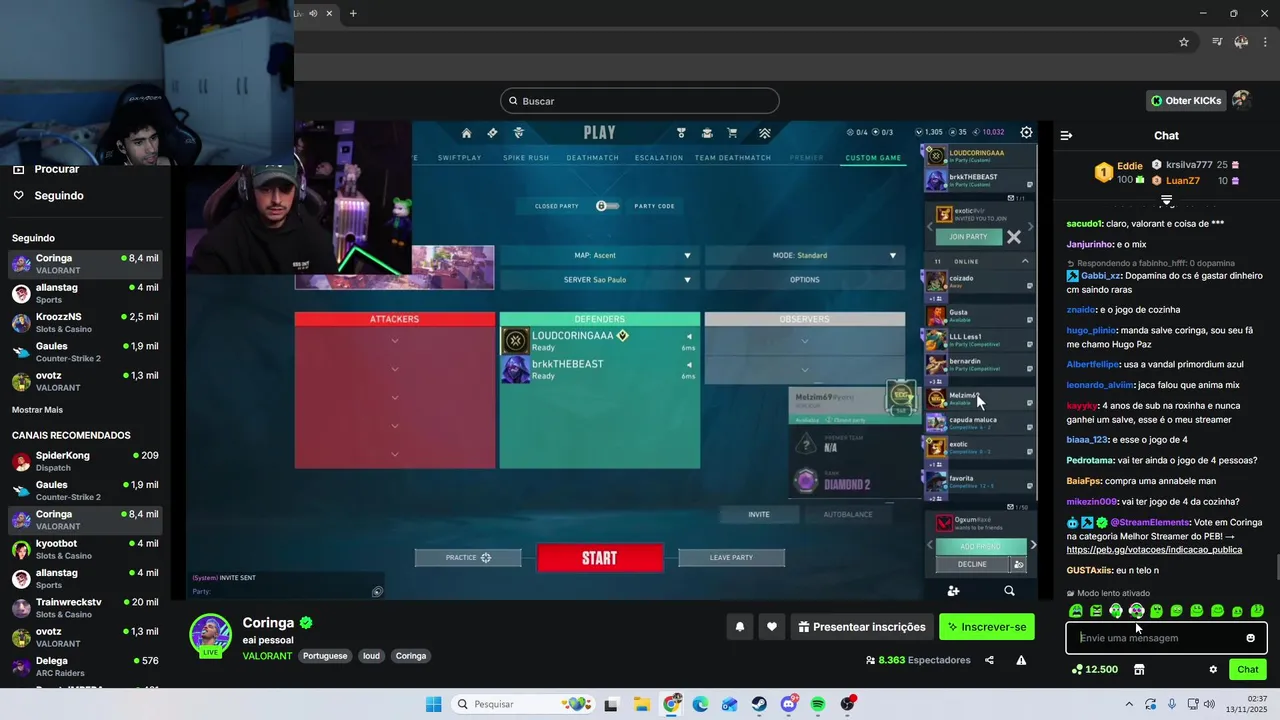Expand the Attackers first slot chevron
Image resolution: width=1280 pixels, height=720 pixels.
click(x=395, y=341)
